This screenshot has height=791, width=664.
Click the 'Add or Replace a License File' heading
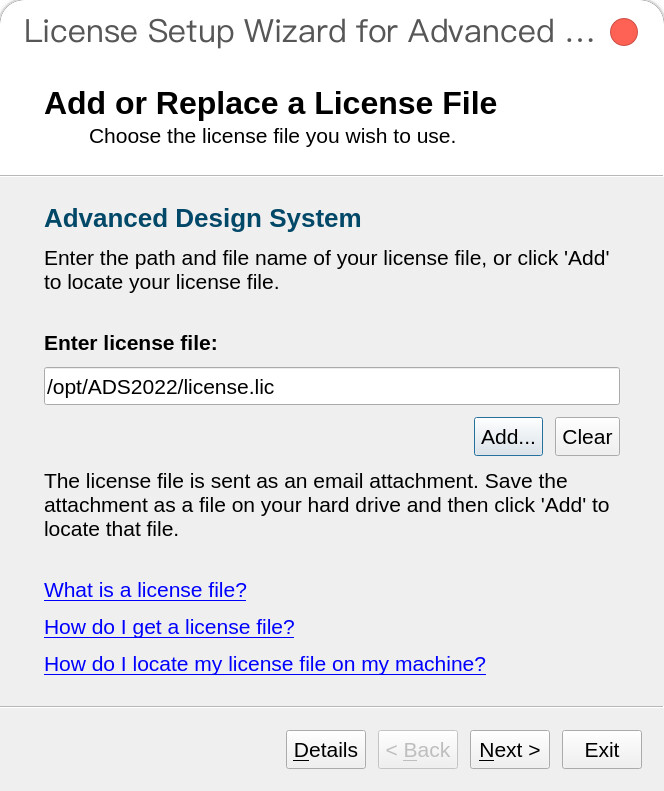click(x=270, y=103)
